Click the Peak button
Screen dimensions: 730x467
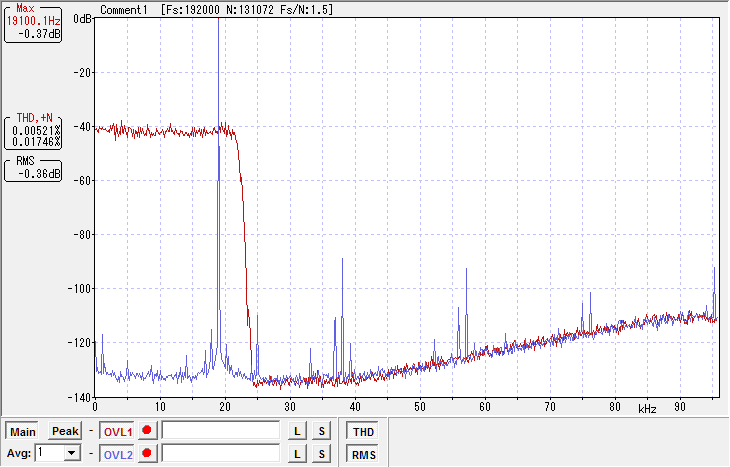(65, 431)
